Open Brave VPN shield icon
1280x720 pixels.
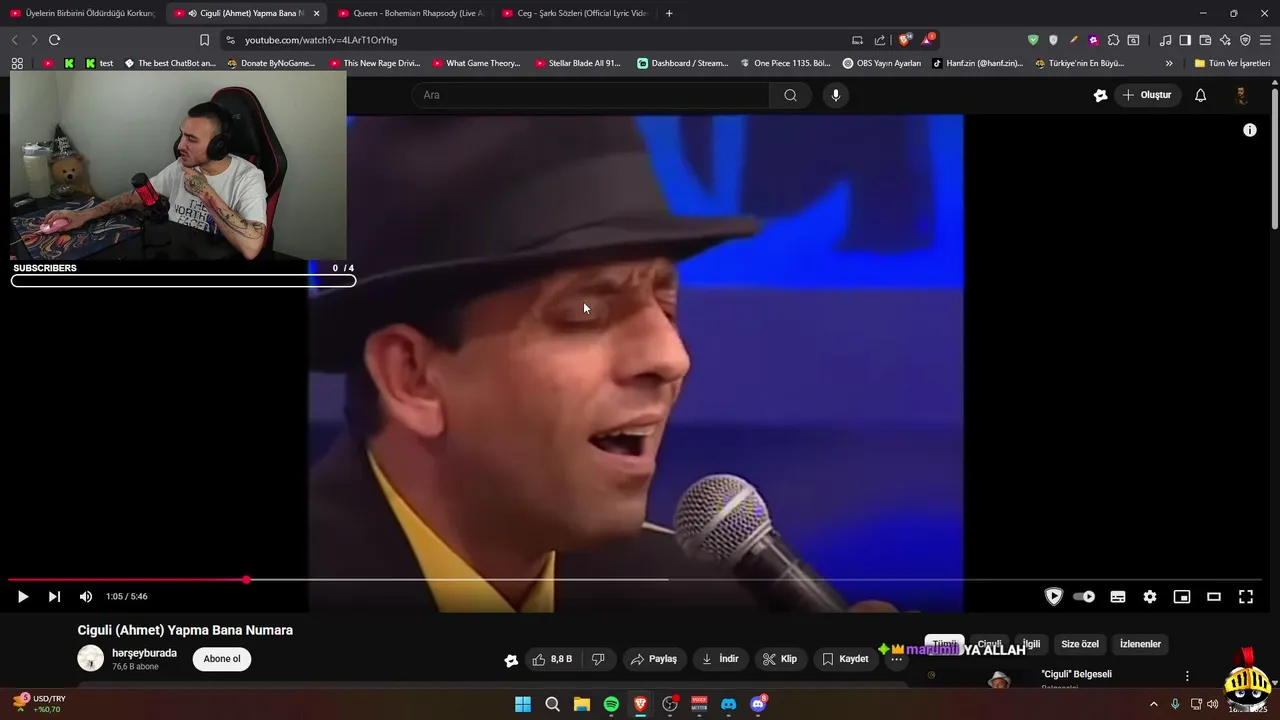click(1245, 40)
